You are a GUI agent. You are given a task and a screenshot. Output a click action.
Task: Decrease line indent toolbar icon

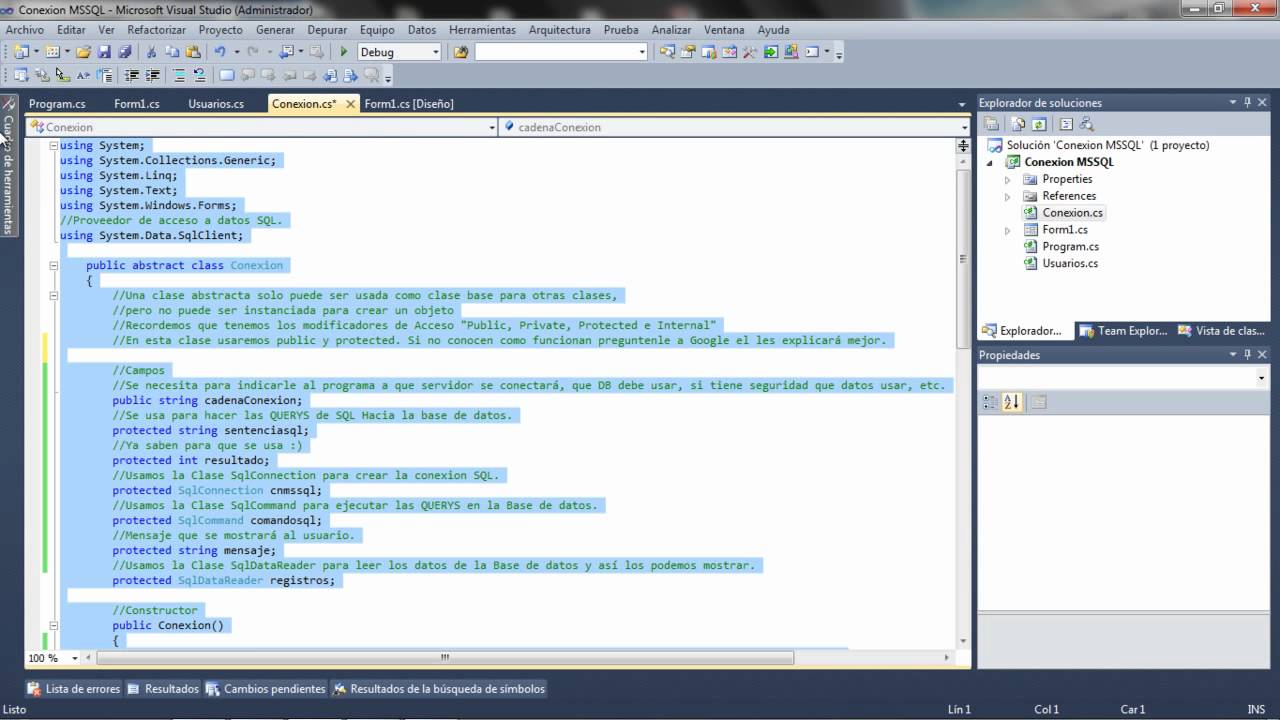132,75
